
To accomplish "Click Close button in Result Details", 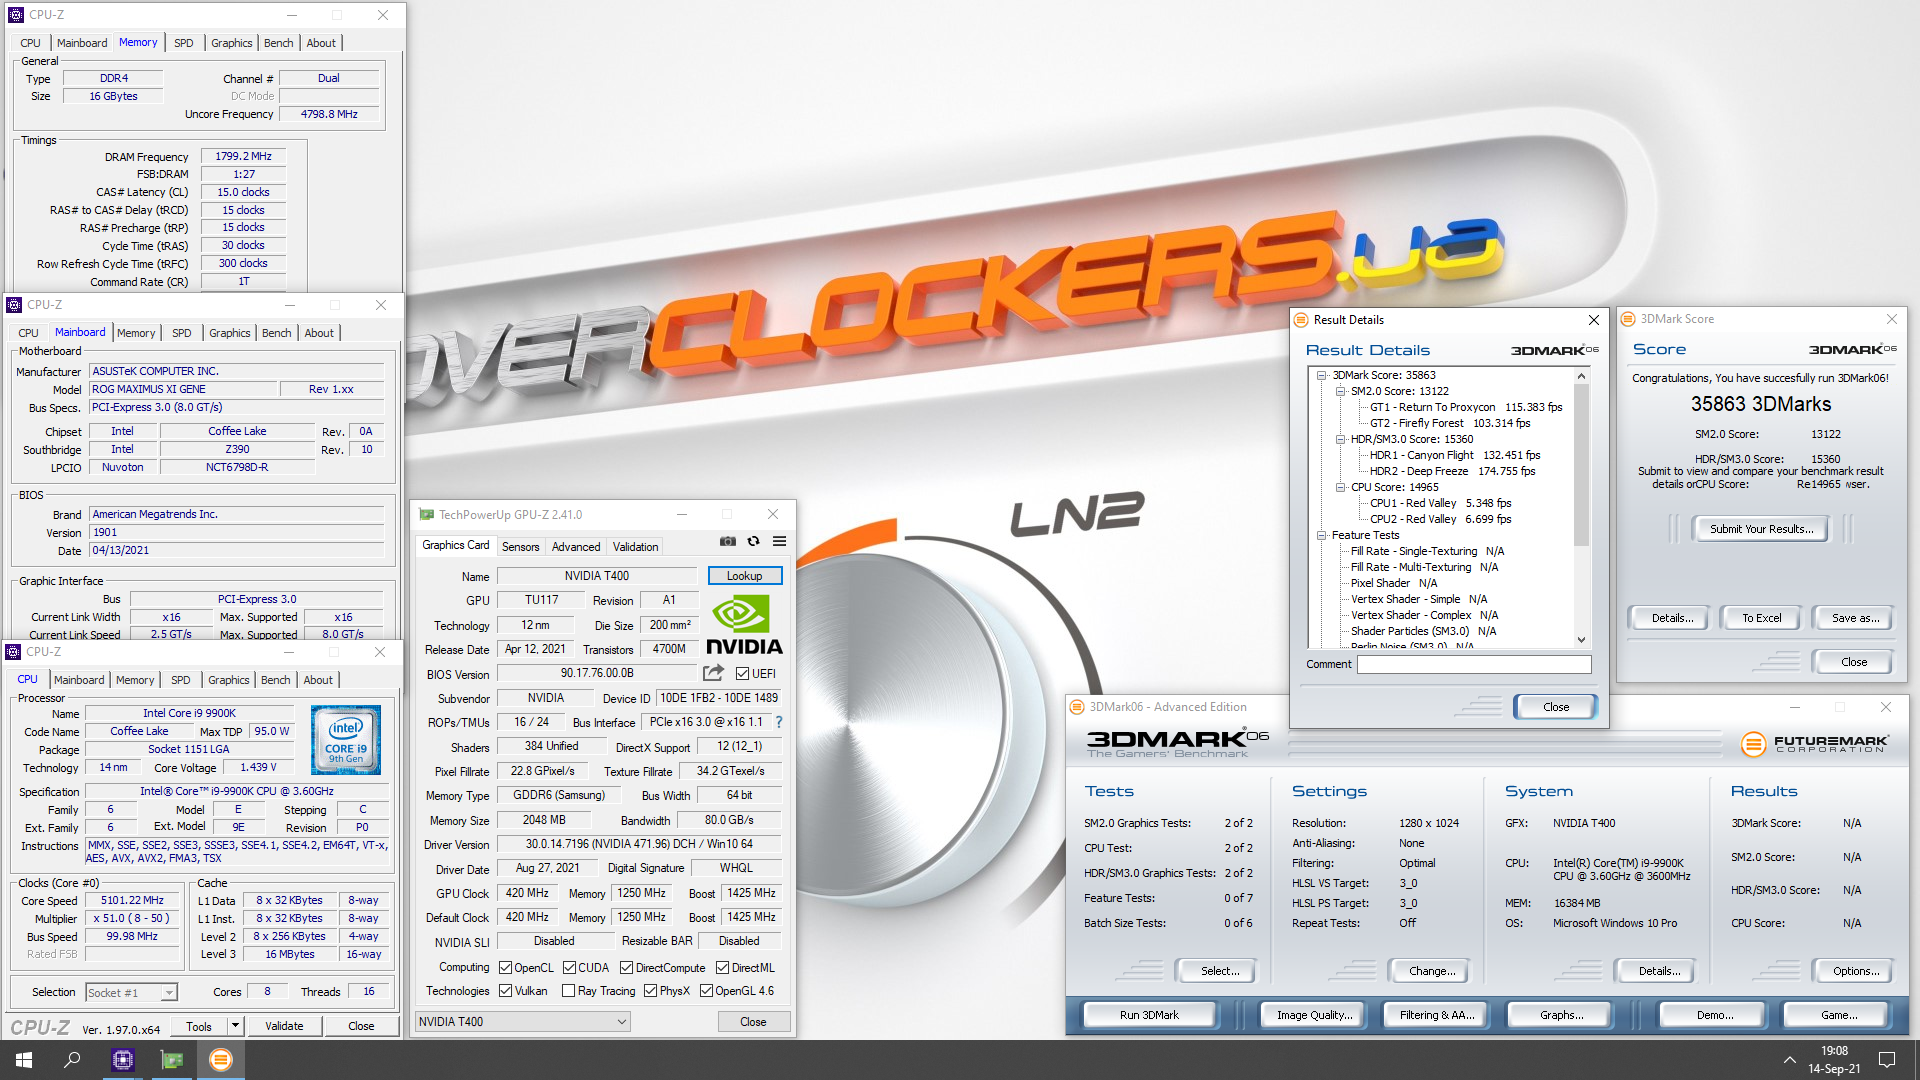I will pos(1556,707).
